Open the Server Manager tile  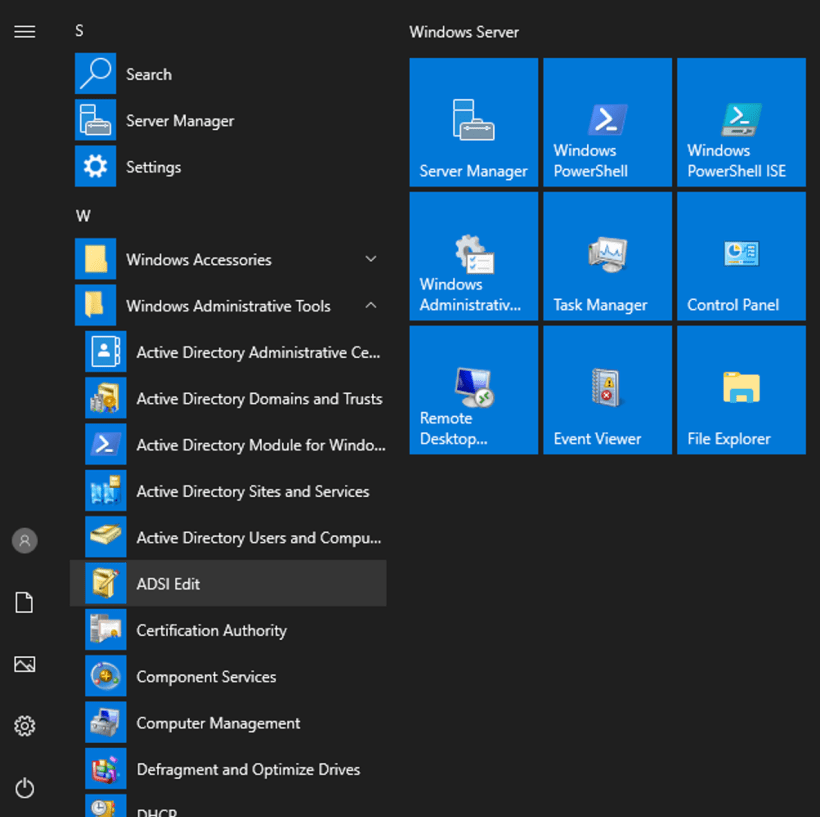(x=474, y=122)
